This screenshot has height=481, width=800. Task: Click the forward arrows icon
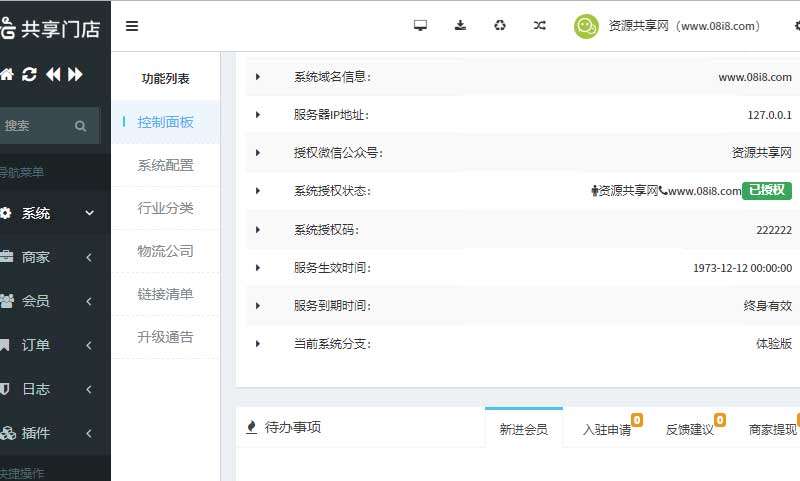click(x=75, y=74)
